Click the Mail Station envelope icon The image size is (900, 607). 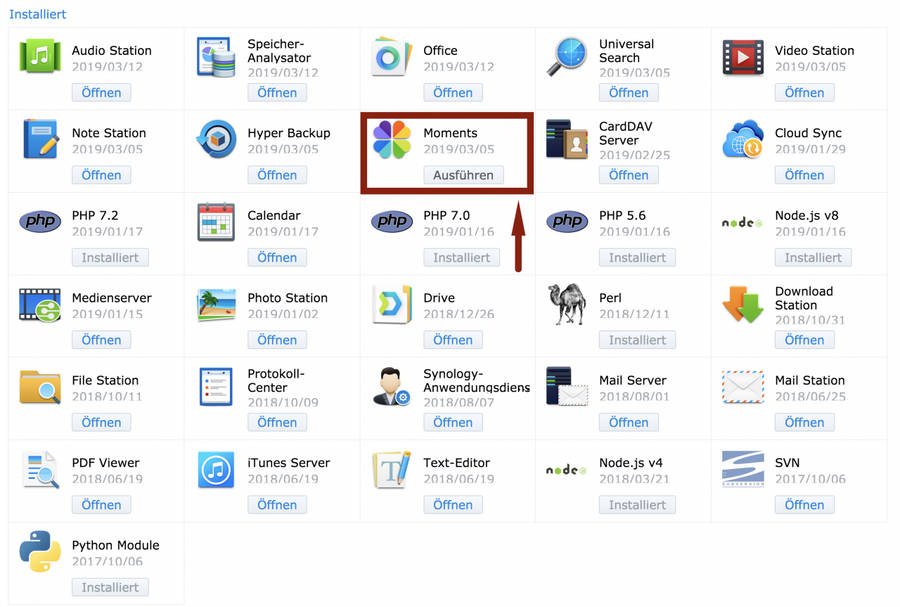click(743, 387)
